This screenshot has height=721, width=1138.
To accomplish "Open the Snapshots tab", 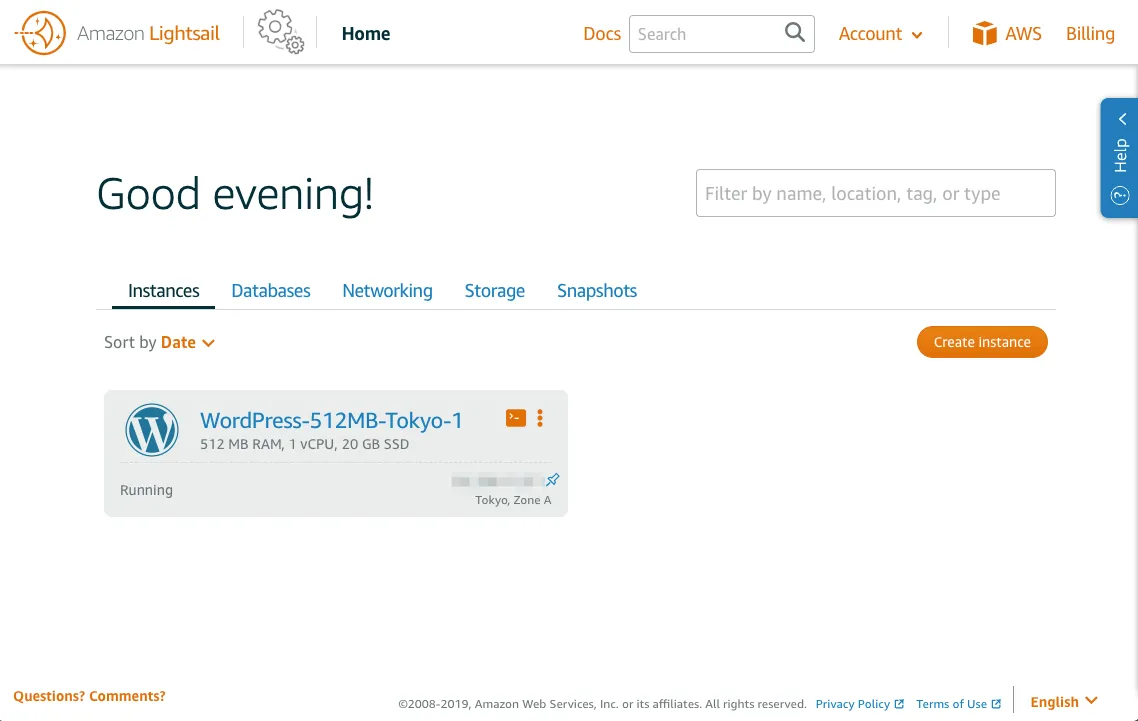I will [597, 291].
